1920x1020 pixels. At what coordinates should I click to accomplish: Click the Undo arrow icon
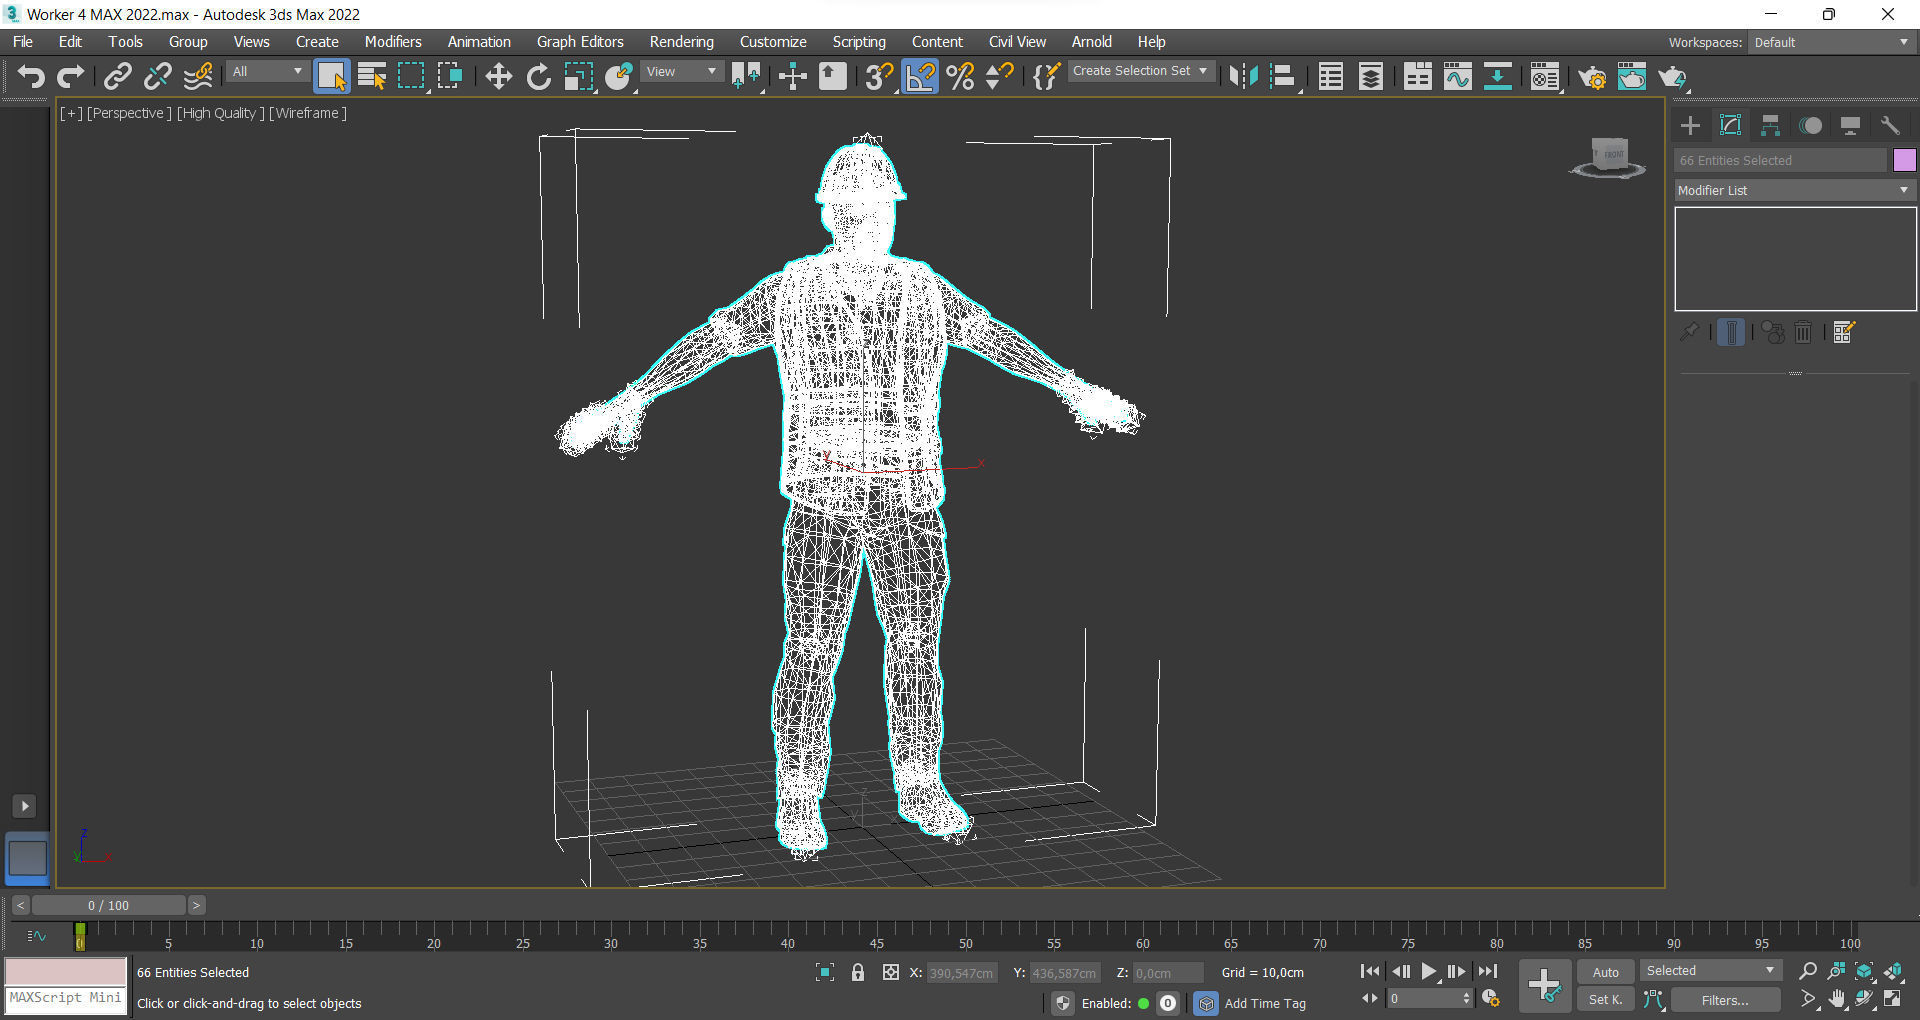(31, 76)
